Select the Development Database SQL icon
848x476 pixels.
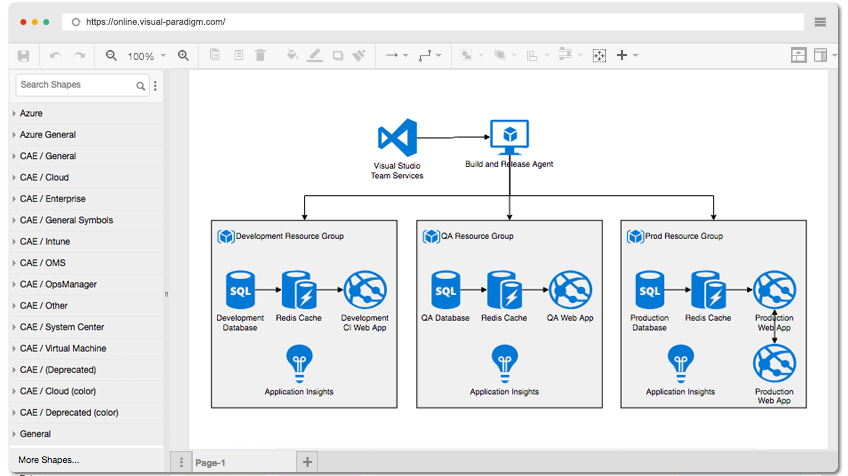pos(240,290)
